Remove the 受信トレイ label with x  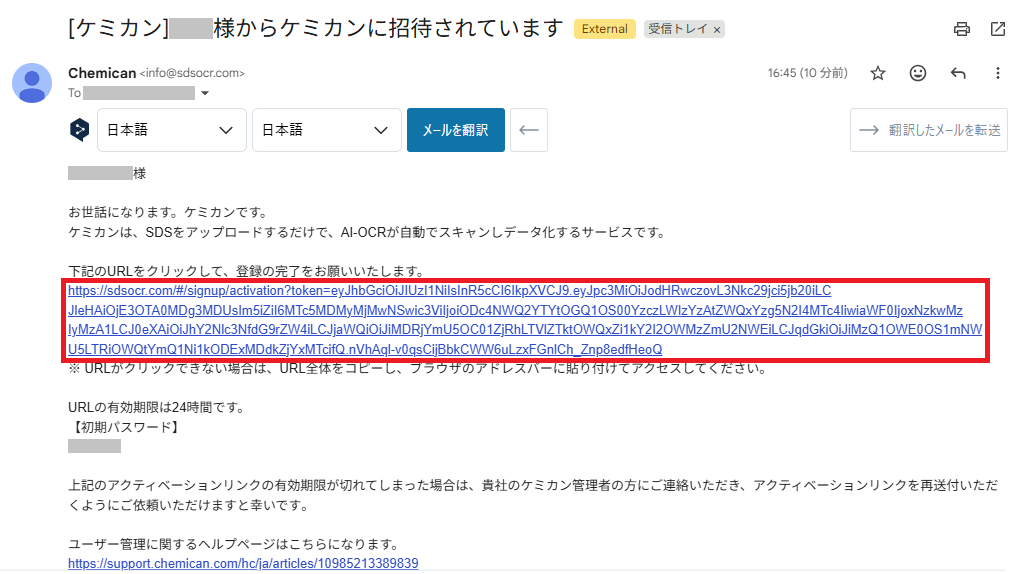[717, 29]
